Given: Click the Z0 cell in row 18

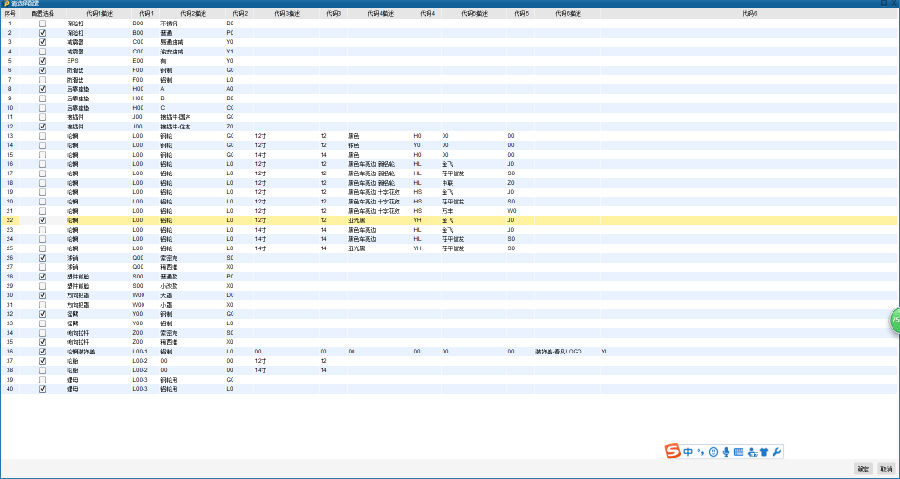Looking at the screenshot, I should click(511, 182).
